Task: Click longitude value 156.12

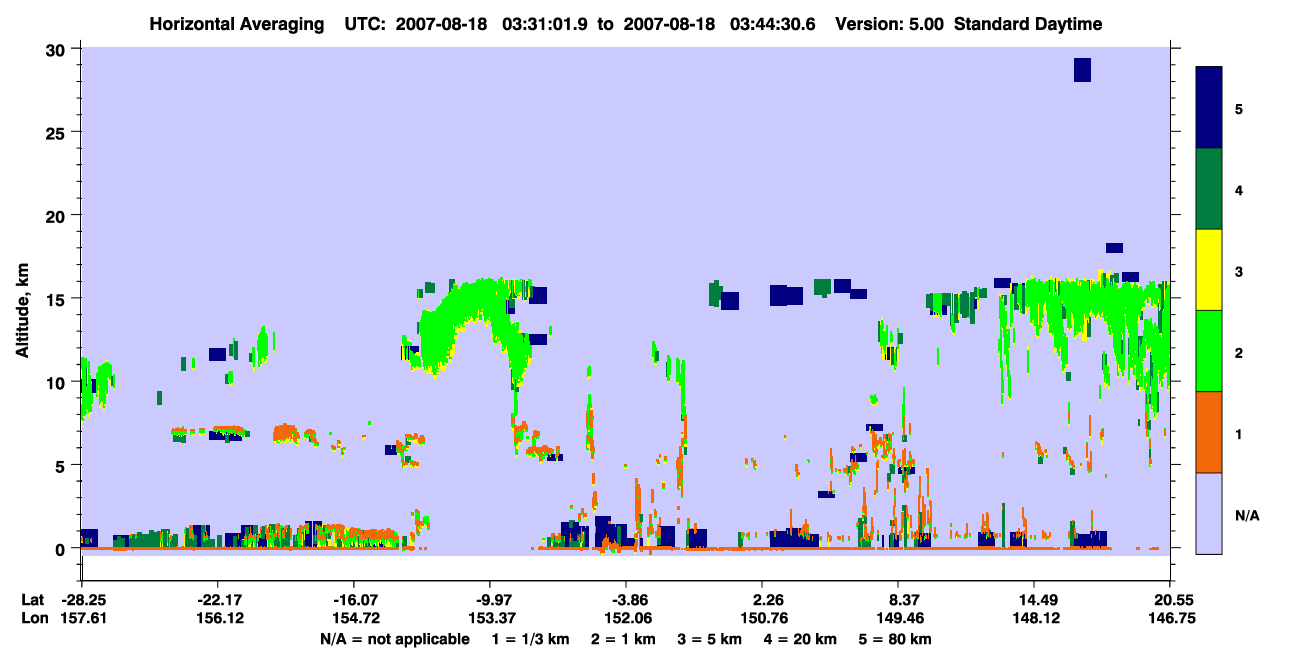Action: 218,619
